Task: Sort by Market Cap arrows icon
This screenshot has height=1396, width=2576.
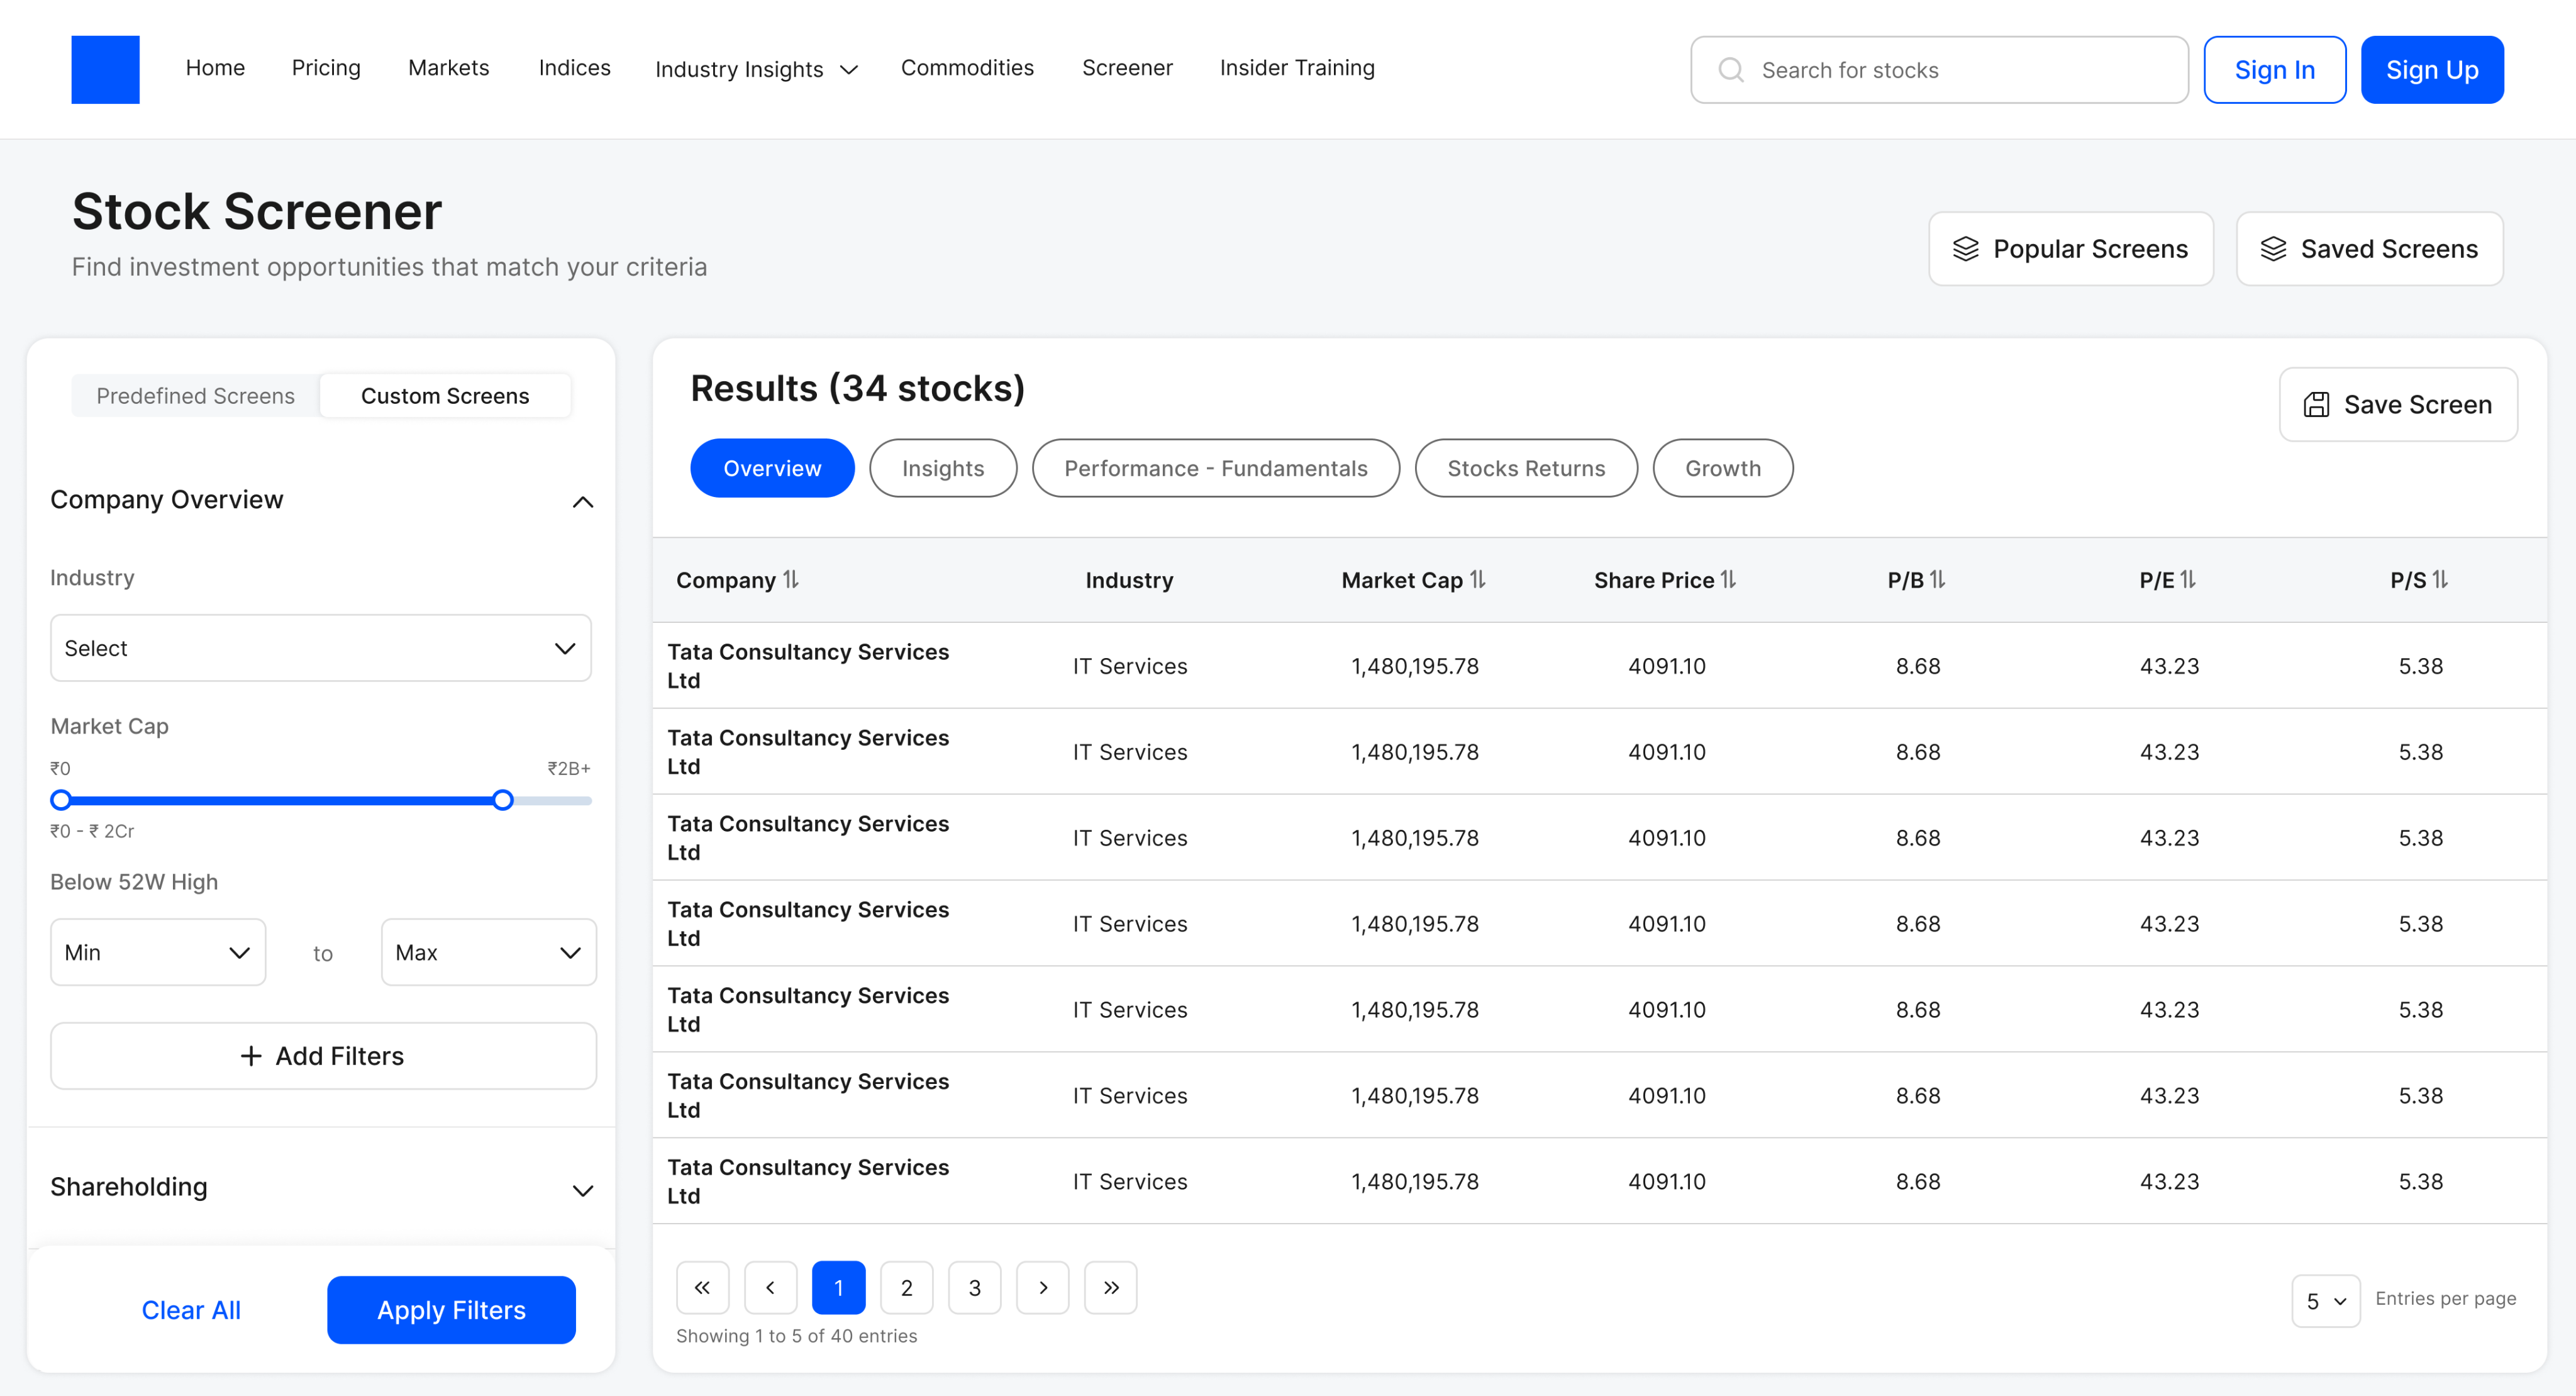Action: pos(1478,580)
